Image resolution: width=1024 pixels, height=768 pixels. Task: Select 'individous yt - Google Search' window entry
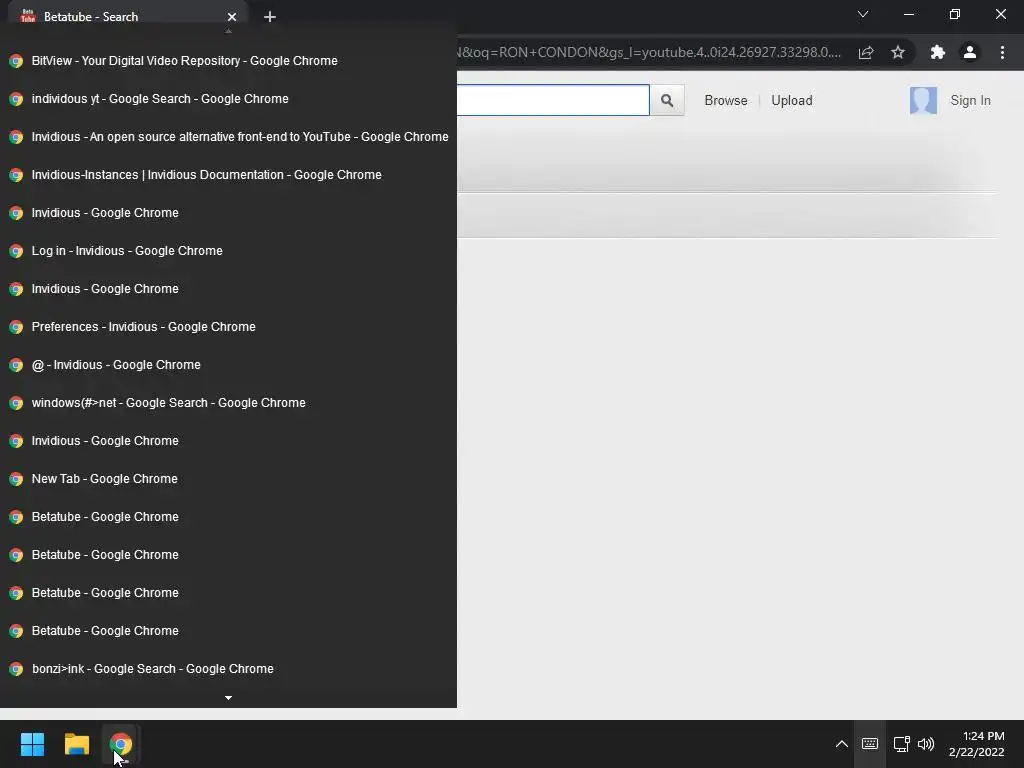click(x=228, y=99)
